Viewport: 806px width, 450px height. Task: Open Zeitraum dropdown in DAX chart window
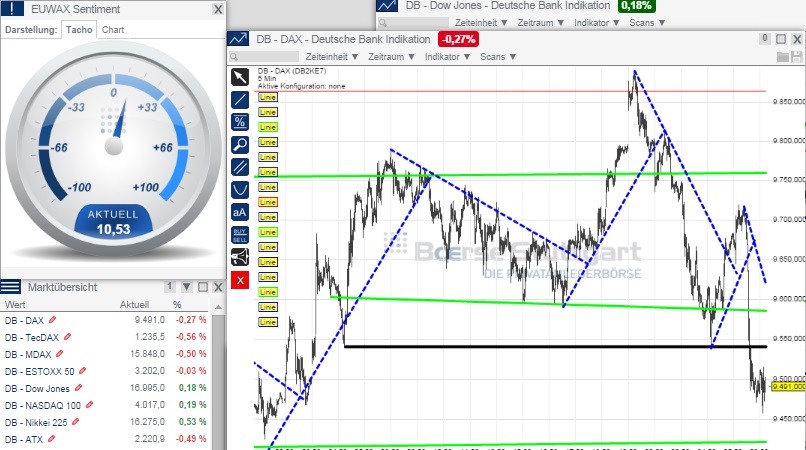pyautogui.click(x=391, y=57)
